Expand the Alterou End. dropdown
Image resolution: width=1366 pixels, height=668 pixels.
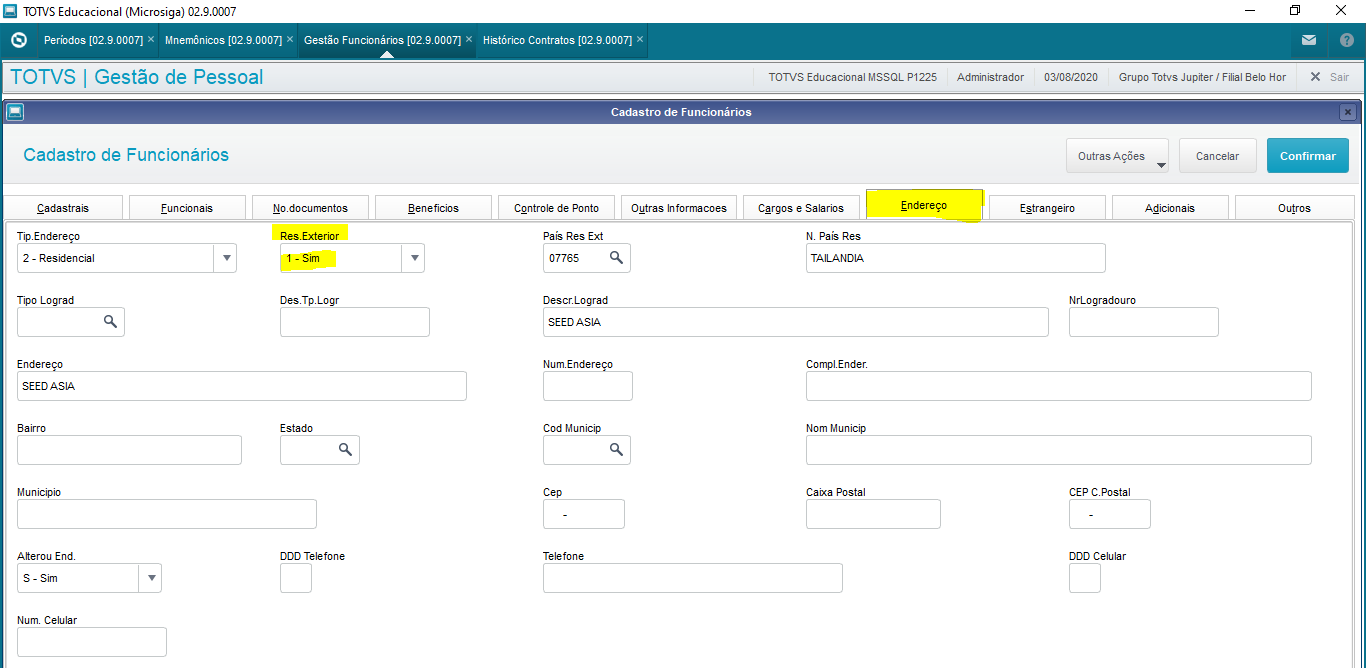[x=150, y=578]
